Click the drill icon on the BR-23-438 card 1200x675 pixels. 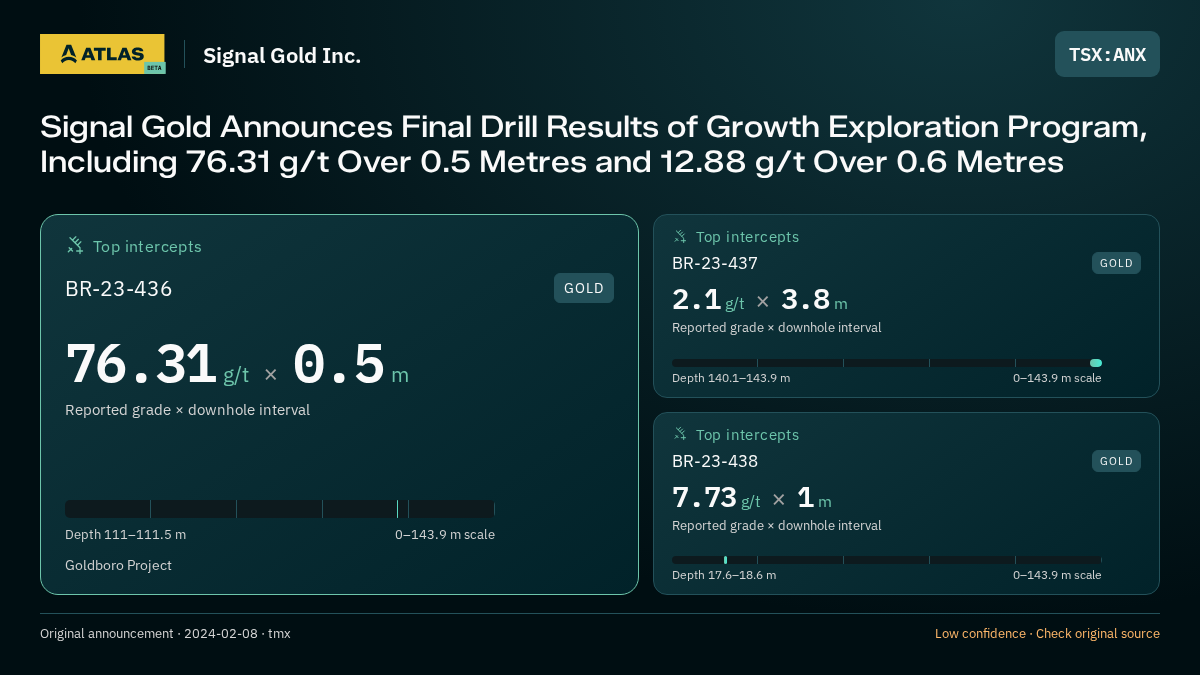point(680,434)
